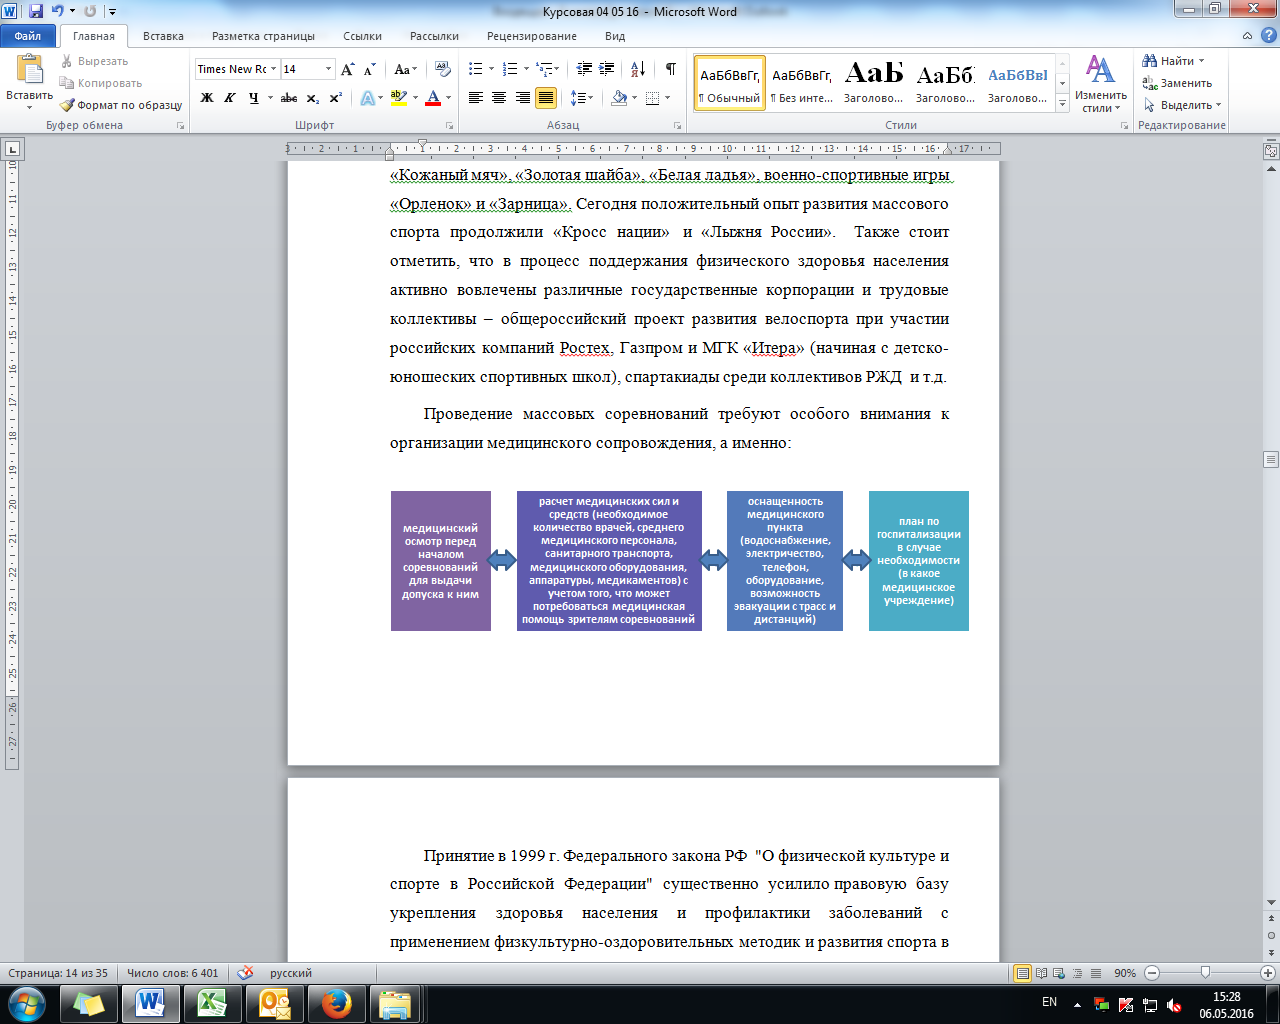Toggle paragraph marks display (¶)

(x=670, y=69)
